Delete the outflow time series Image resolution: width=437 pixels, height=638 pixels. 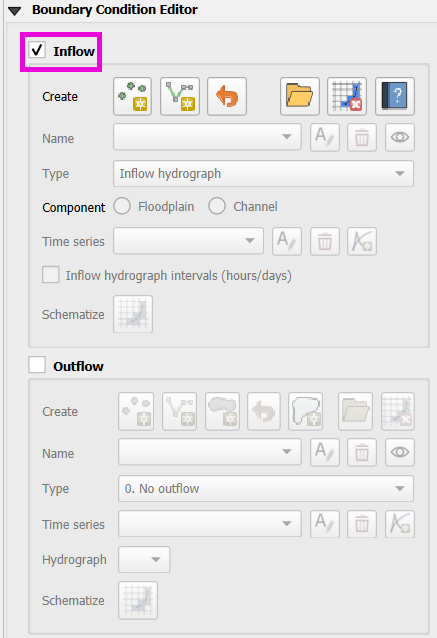coord(362,524)
